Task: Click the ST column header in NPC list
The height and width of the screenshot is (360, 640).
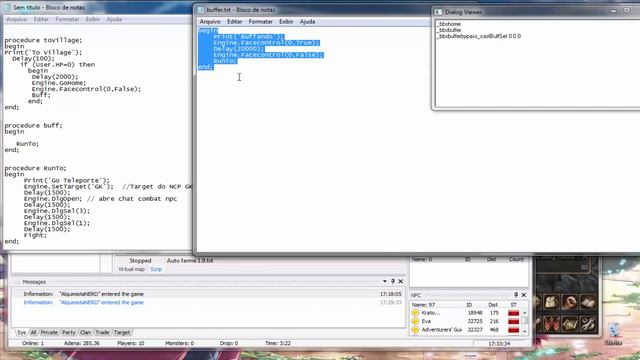Action: [x=513, y=305]
